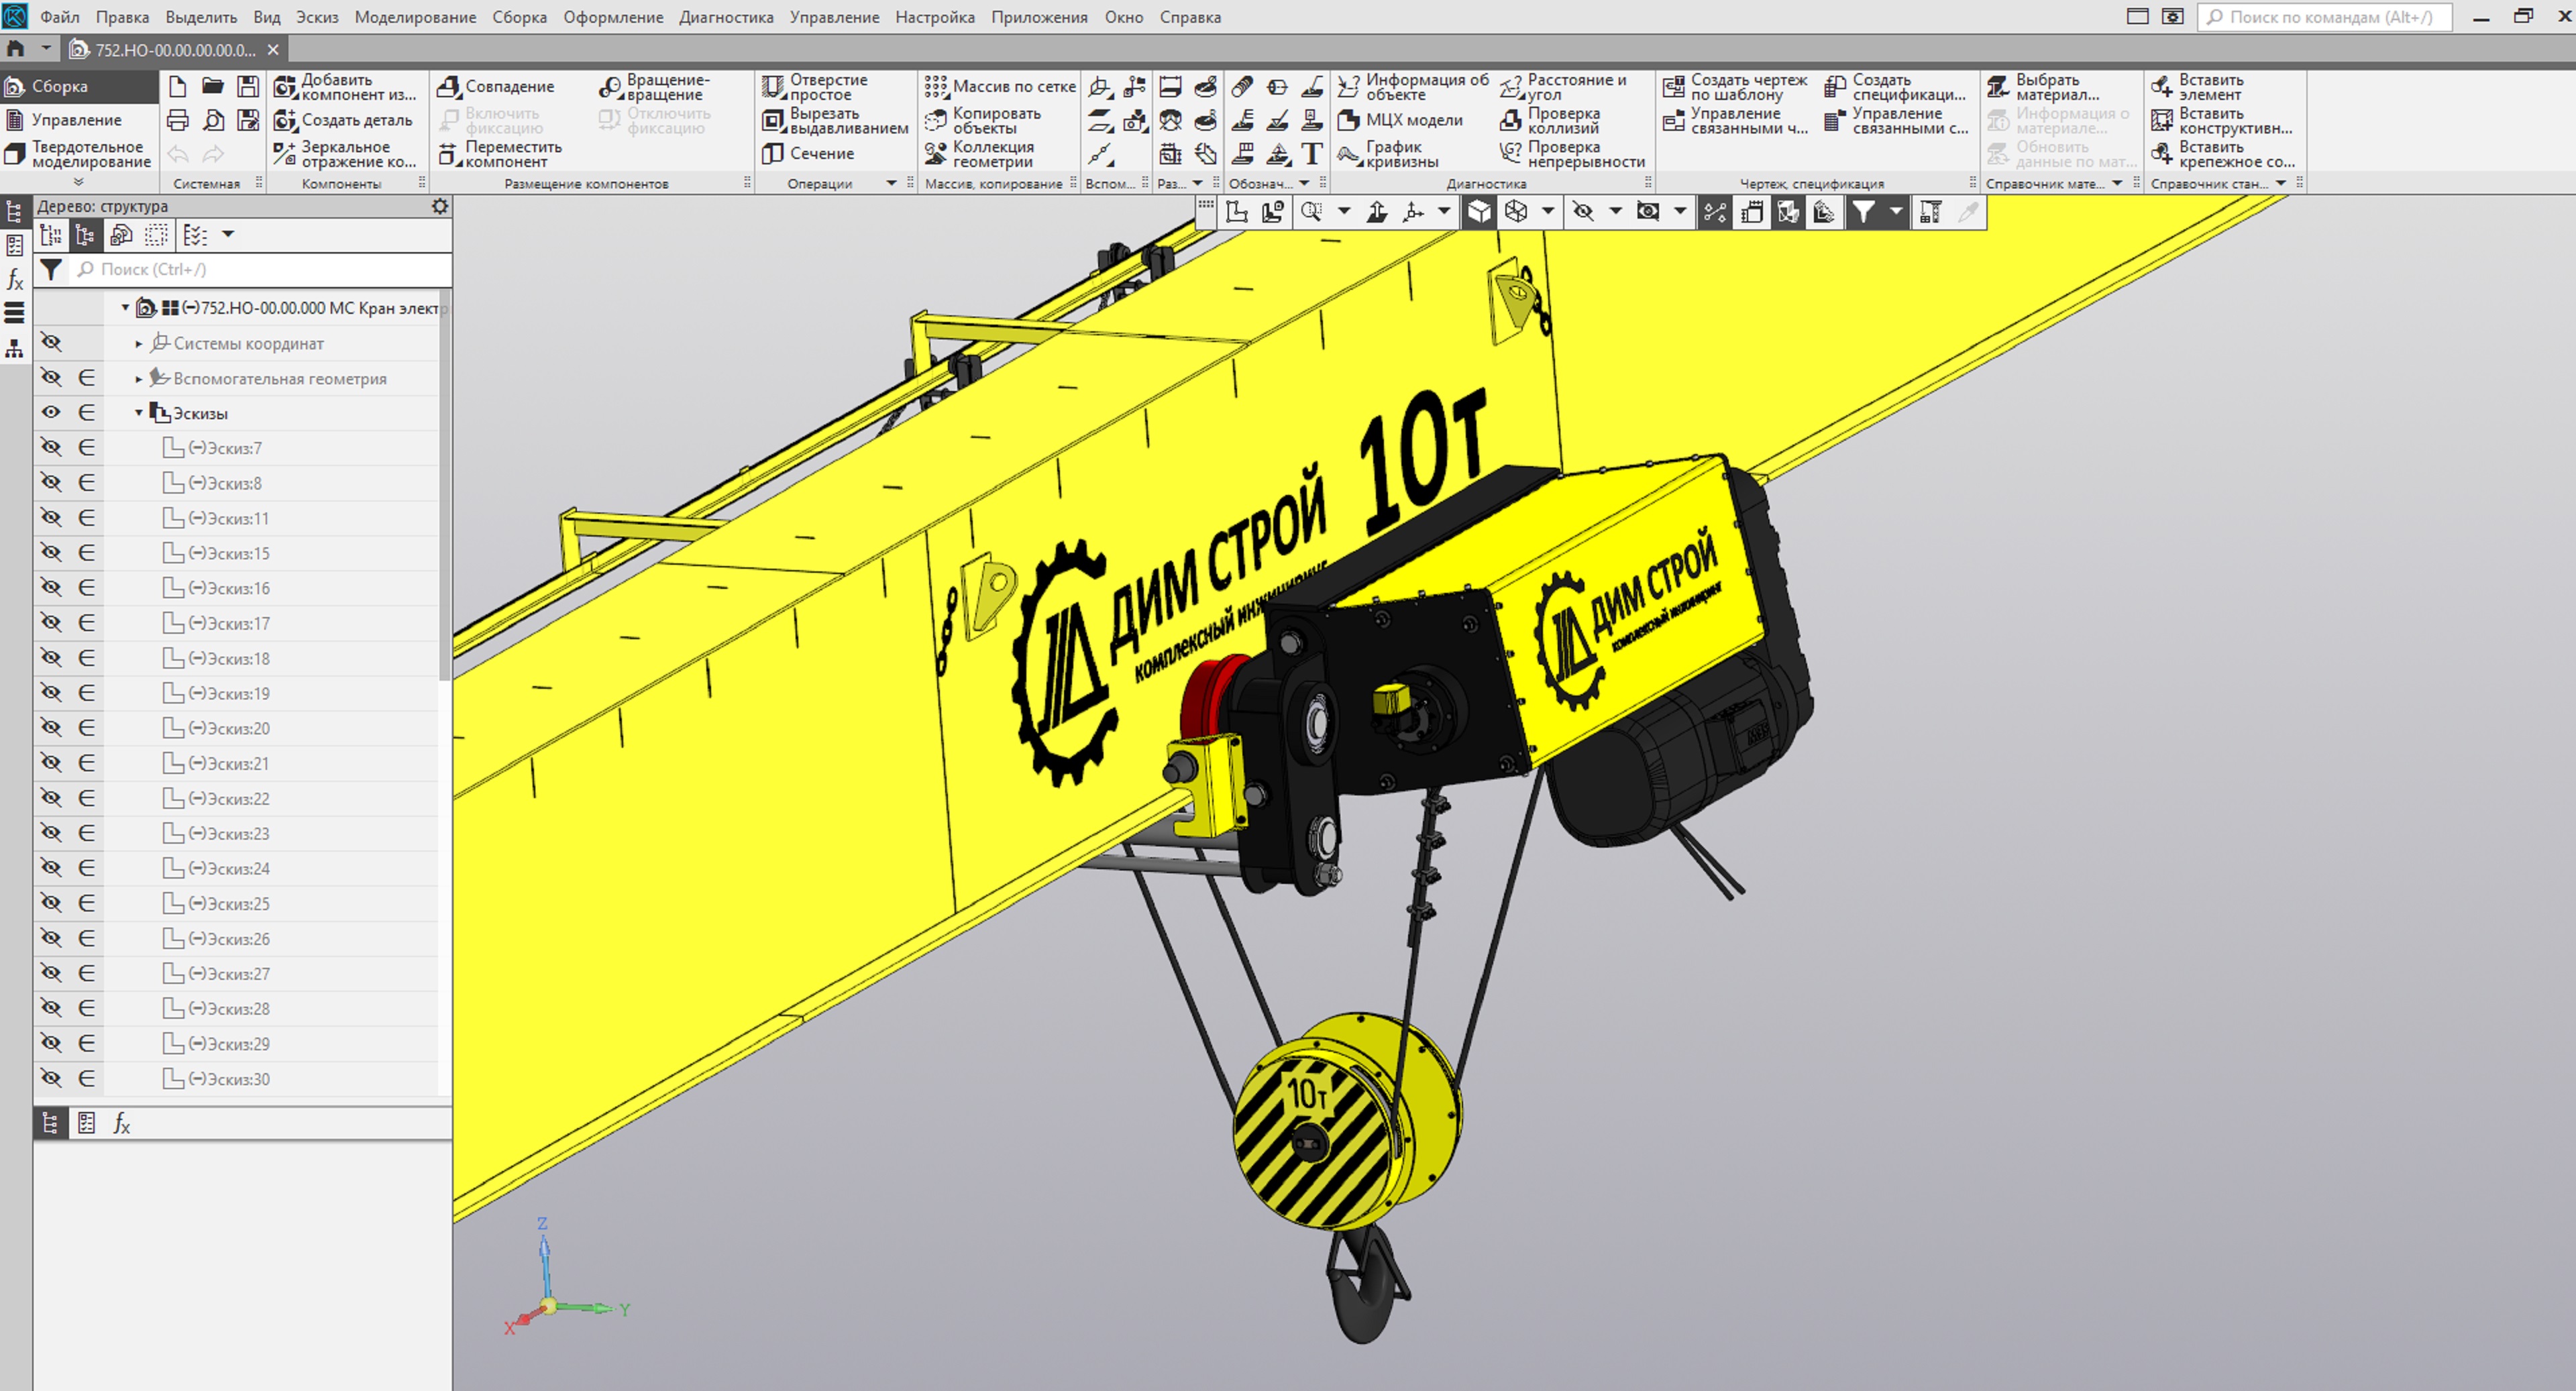The height and width of the screenshot is (1391, 2576).
Task: Click the Print icon in toolbar
Action: click(x=177, y=121)
